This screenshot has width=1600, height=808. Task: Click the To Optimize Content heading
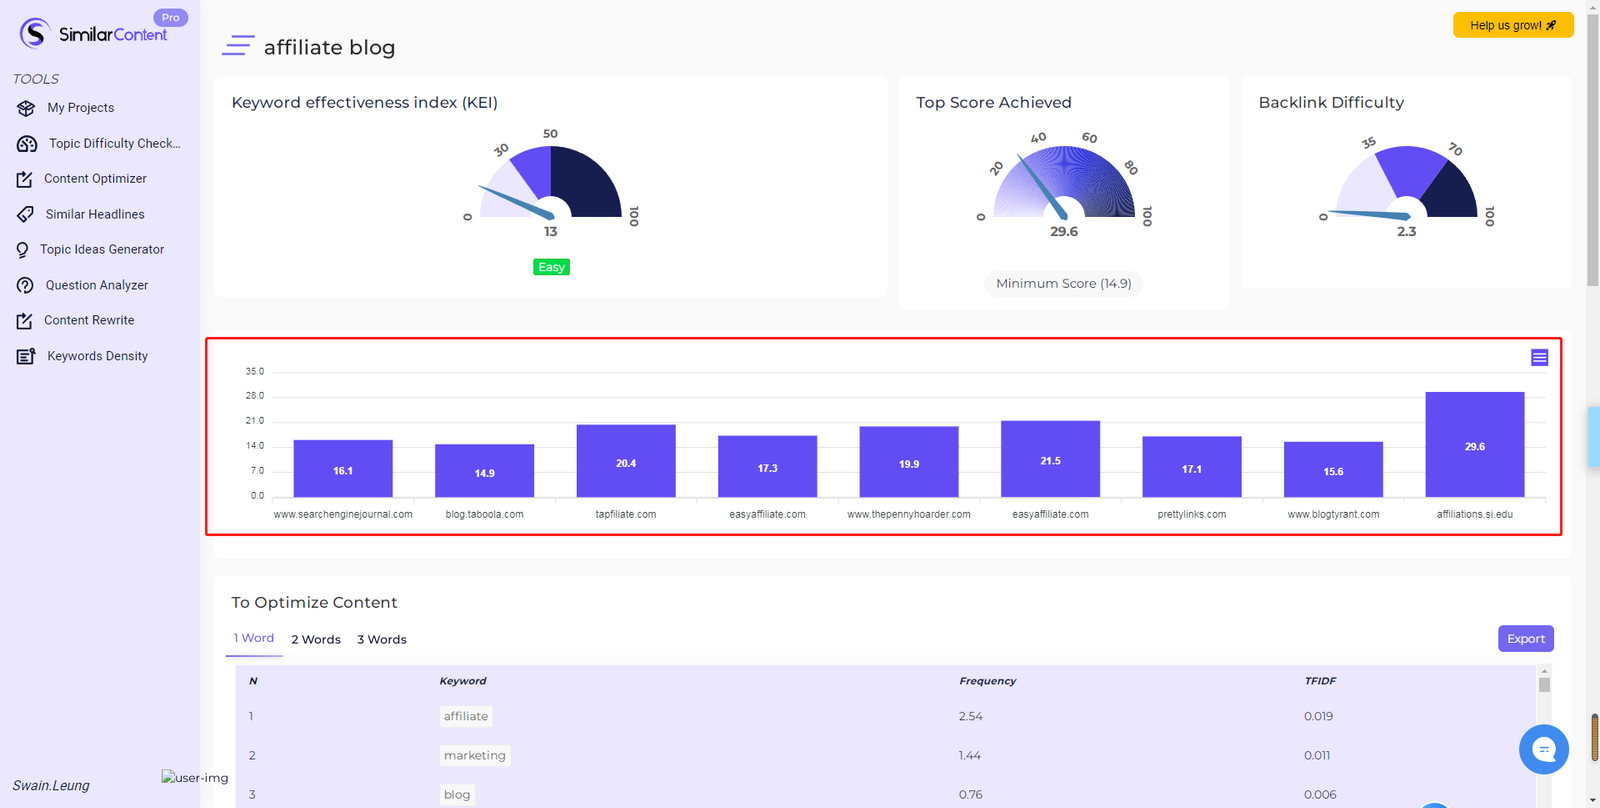pos(314,602)
